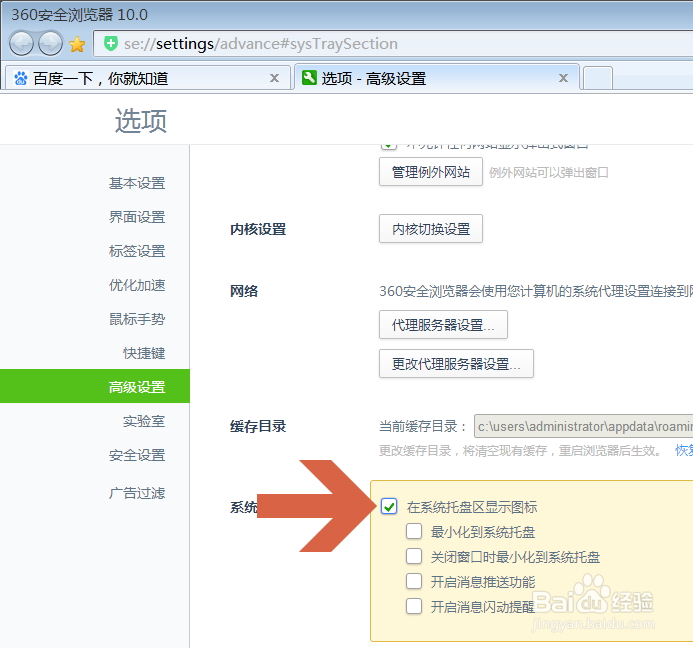Click the 代理服务器设置... button
This screenshot has width=693, height=648.
[443, 325]
